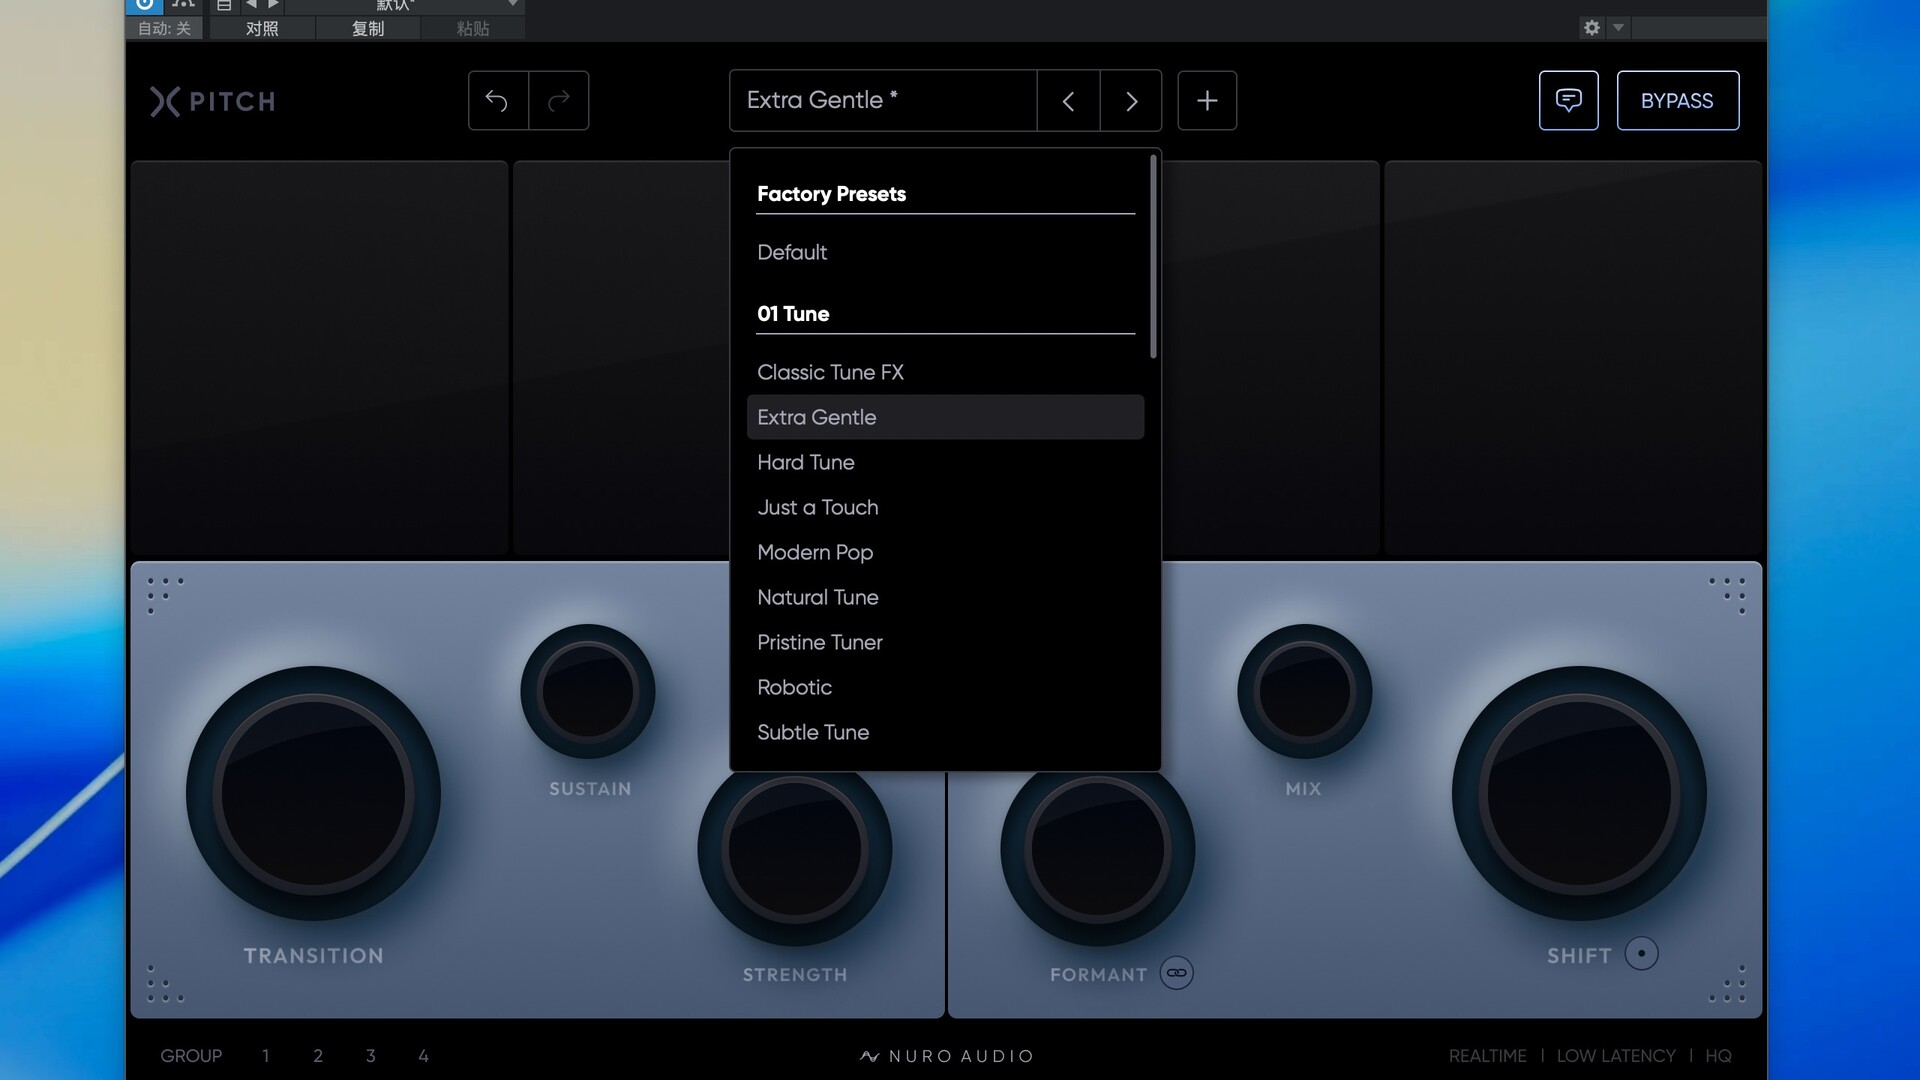Select the Robotic preset
This screenshot has height=1080, width=1920.
tap(945, 687)
